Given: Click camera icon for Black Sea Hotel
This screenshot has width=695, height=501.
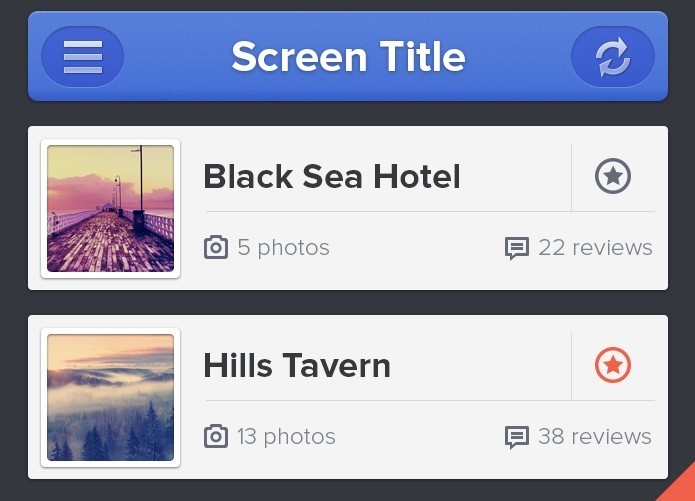Looking at the screenshot, I should (216, 247).
